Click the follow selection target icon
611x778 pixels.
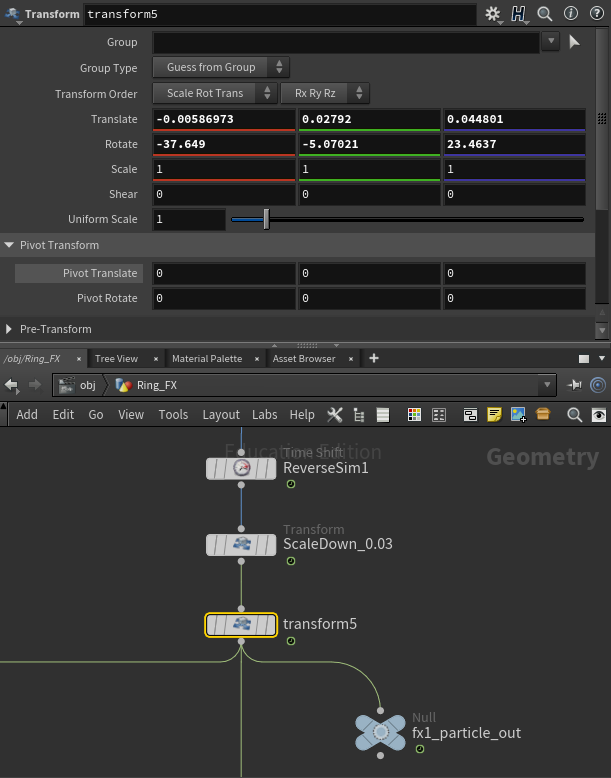598,385
